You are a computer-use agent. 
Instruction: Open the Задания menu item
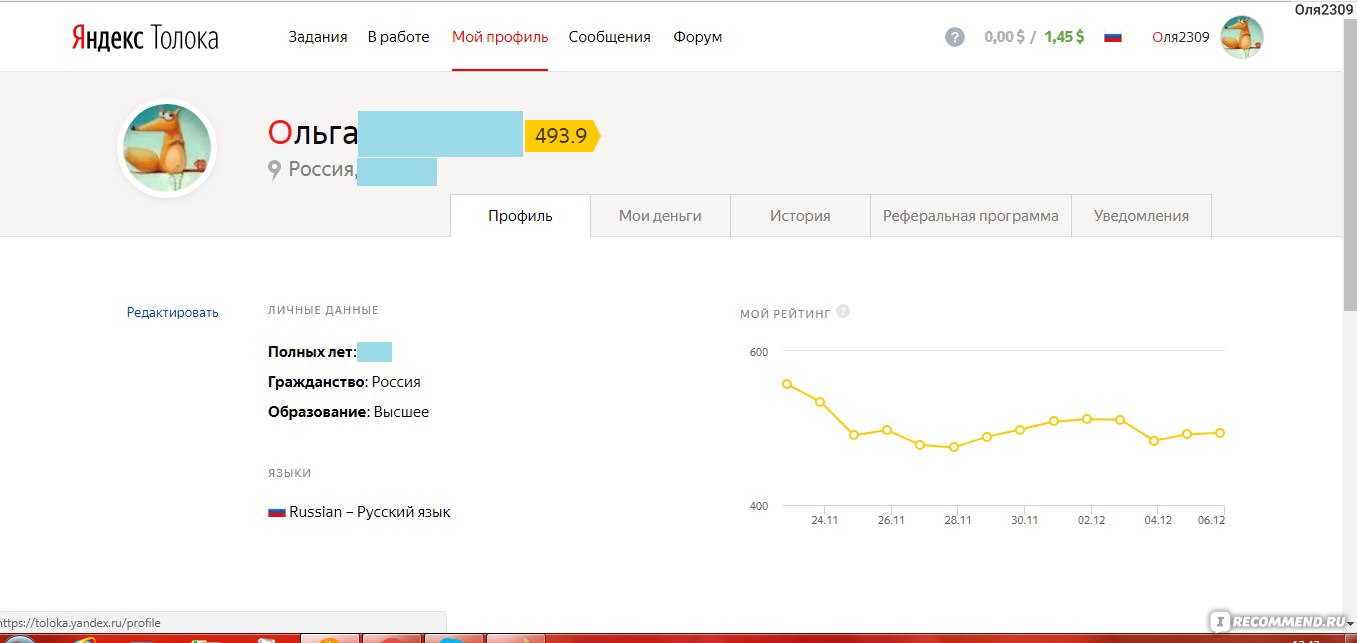pyautogui.click(x=318, y=37)
